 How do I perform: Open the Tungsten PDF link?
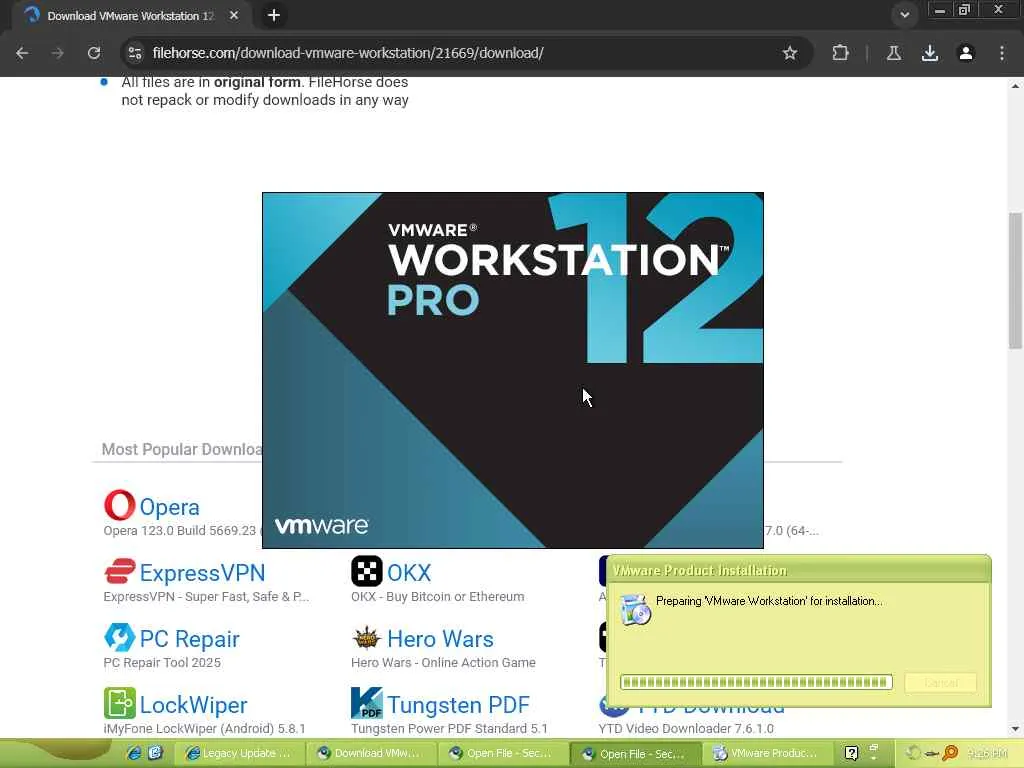click(x=458, y=705)
